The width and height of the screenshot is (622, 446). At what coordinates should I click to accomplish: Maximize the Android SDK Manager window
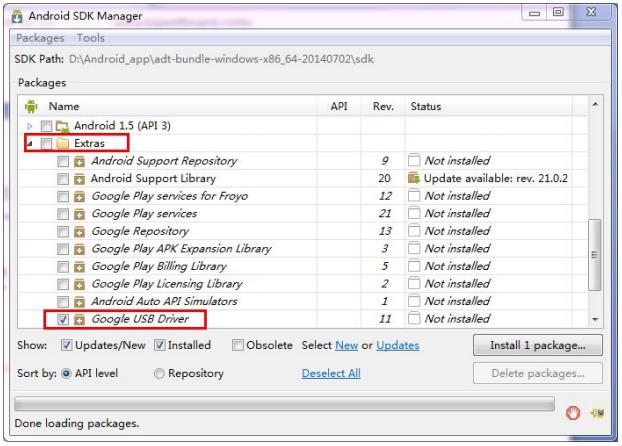tap(558, 12)
